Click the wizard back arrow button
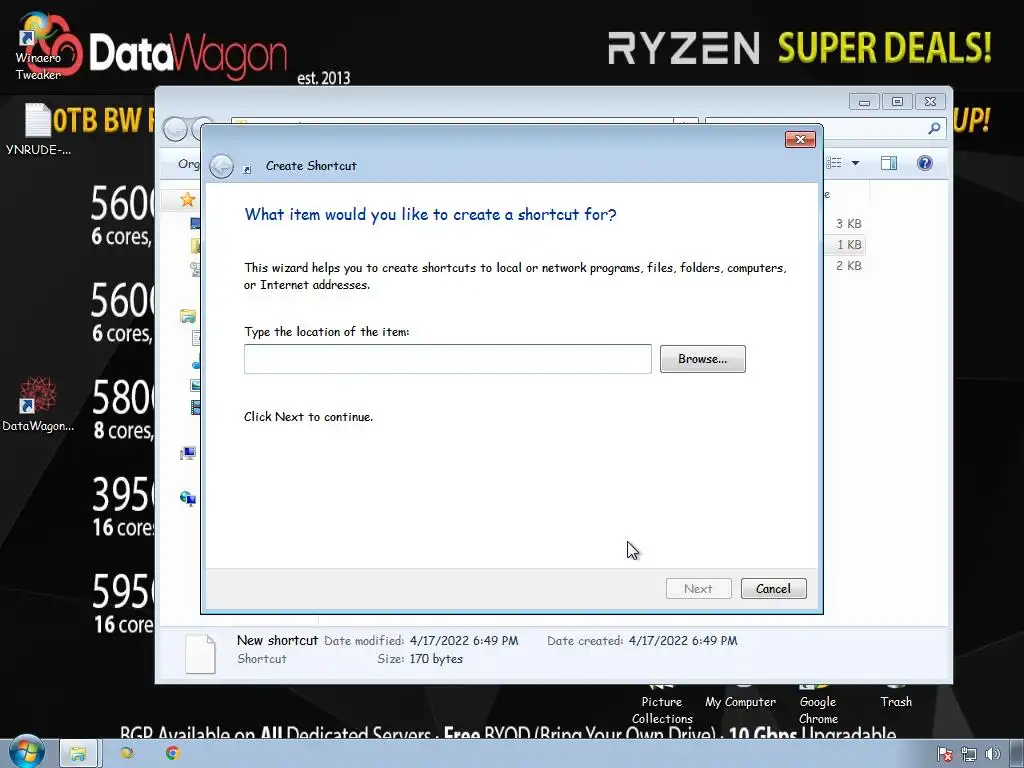This screenshot has width=1024, height=768. point(221,166)
